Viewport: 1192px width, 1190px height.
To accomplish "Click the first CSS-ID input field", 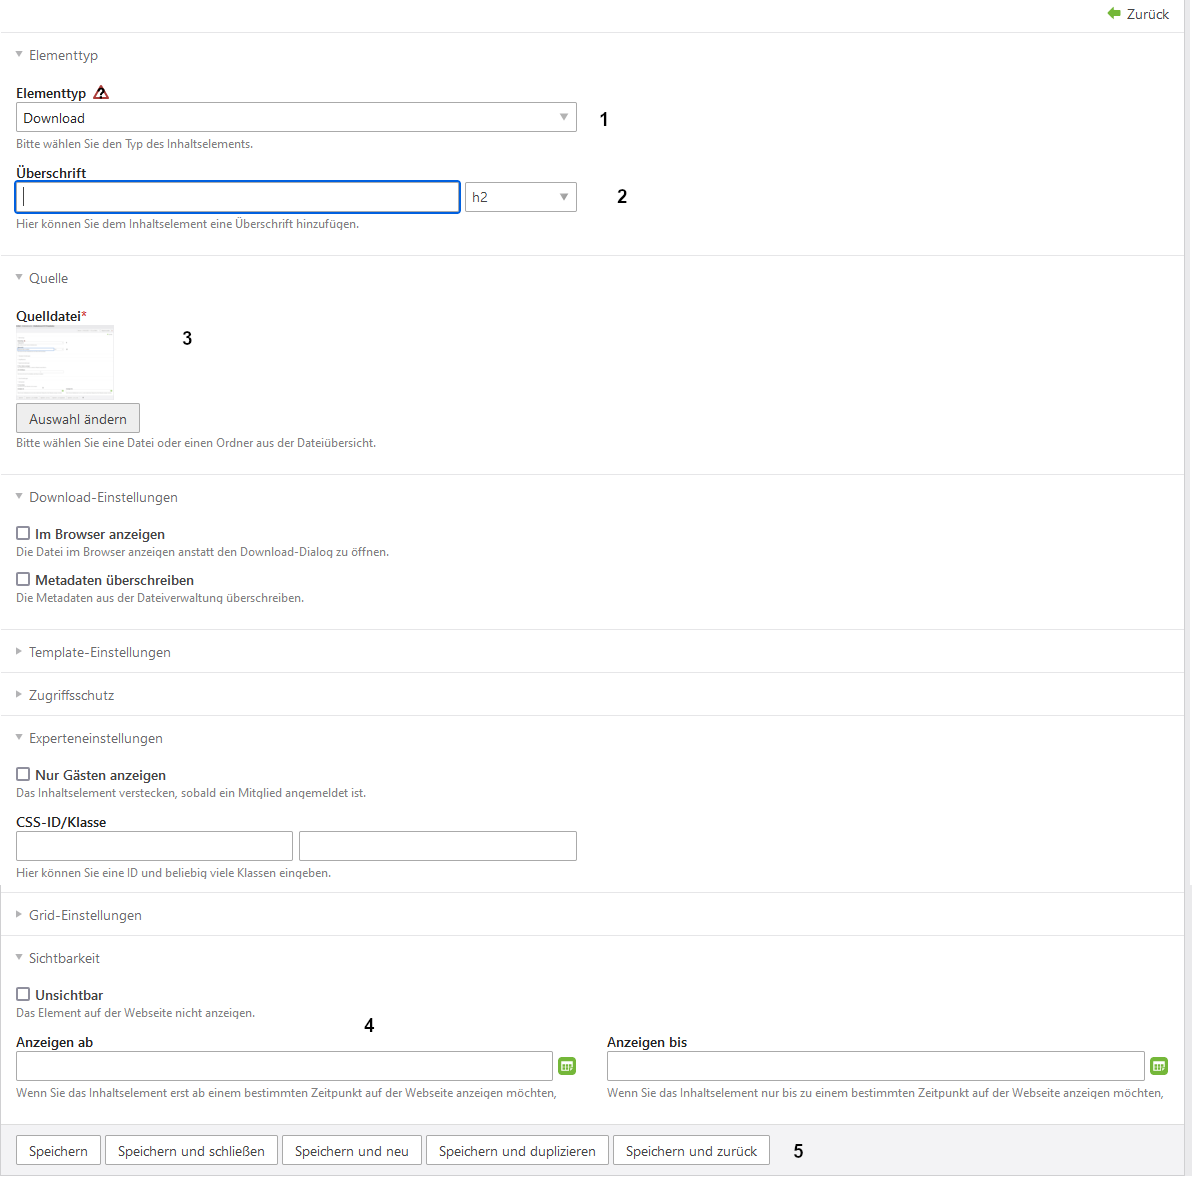I will click(154, 846).
